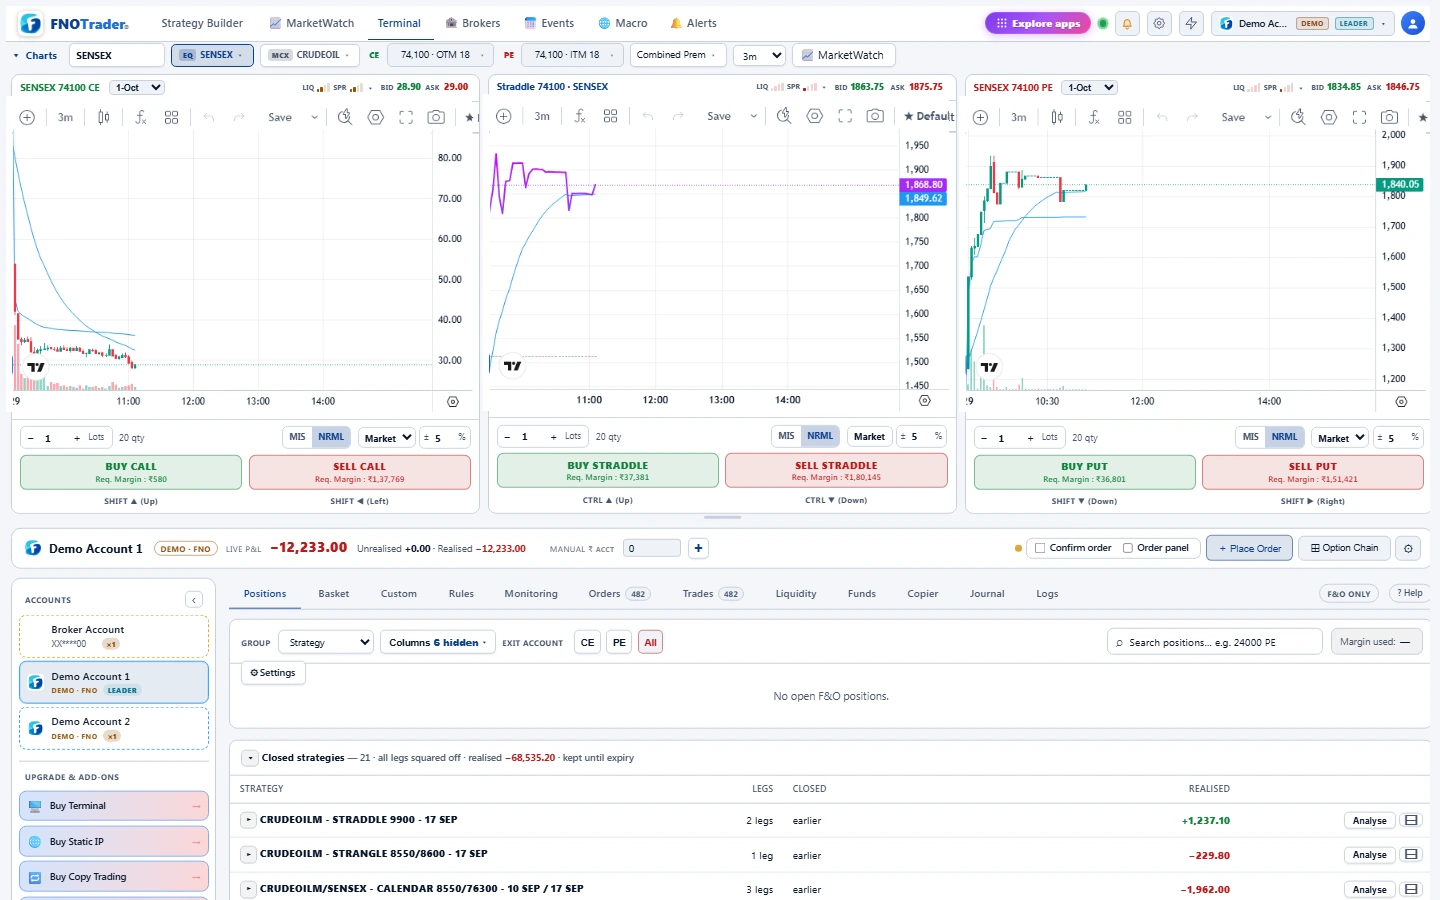Add symbol plus on Straddle chart toolbar

504,117
